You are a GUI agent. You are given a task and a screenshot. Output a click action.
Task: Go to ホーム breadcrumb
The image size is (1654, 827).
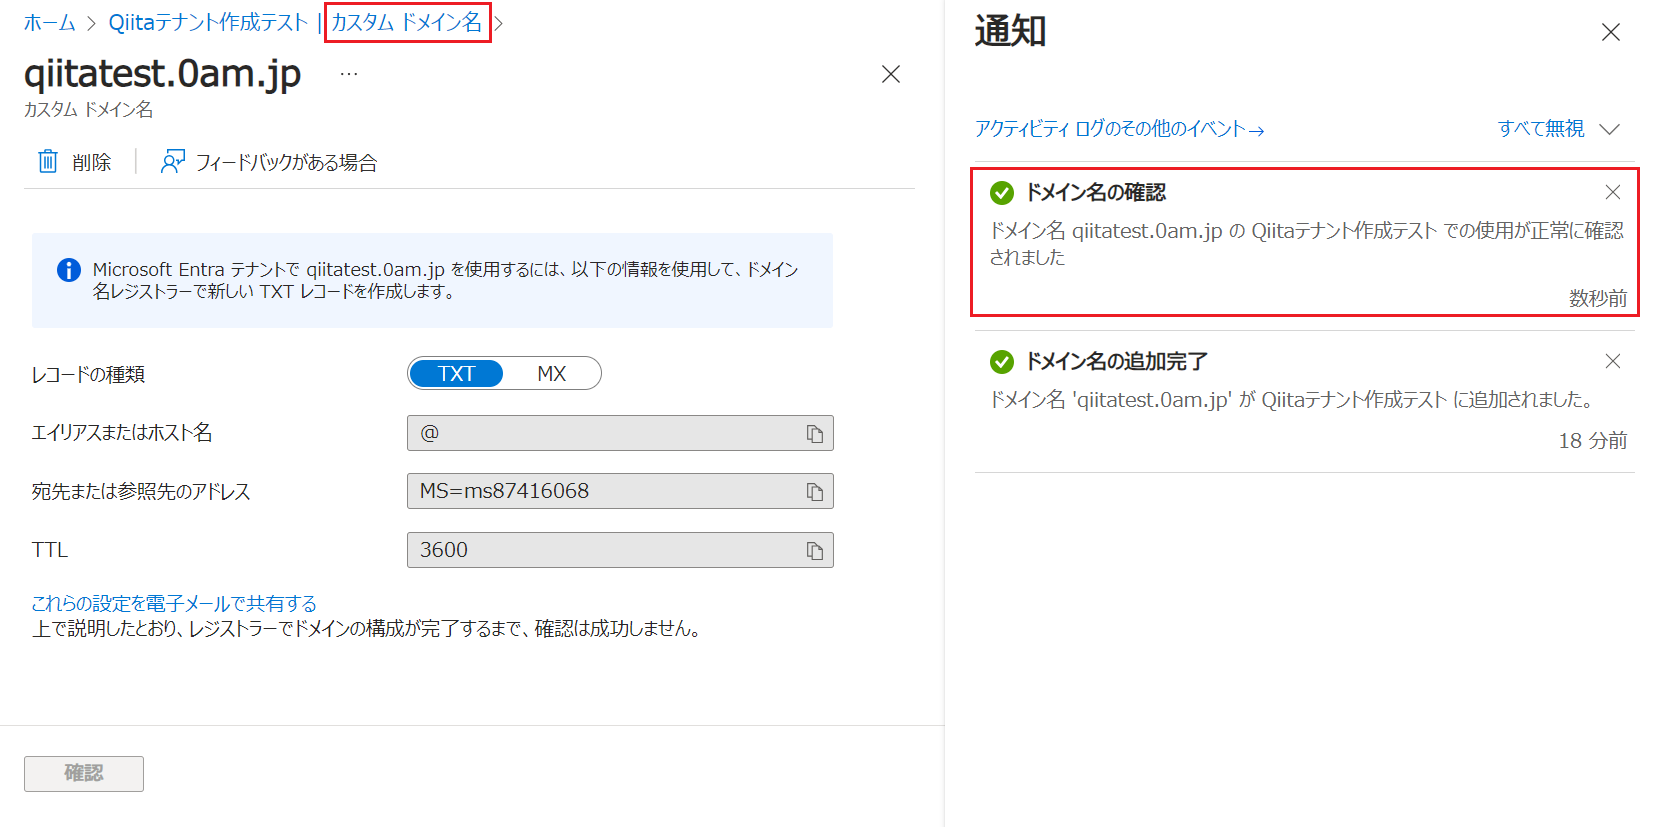[50, 22]
